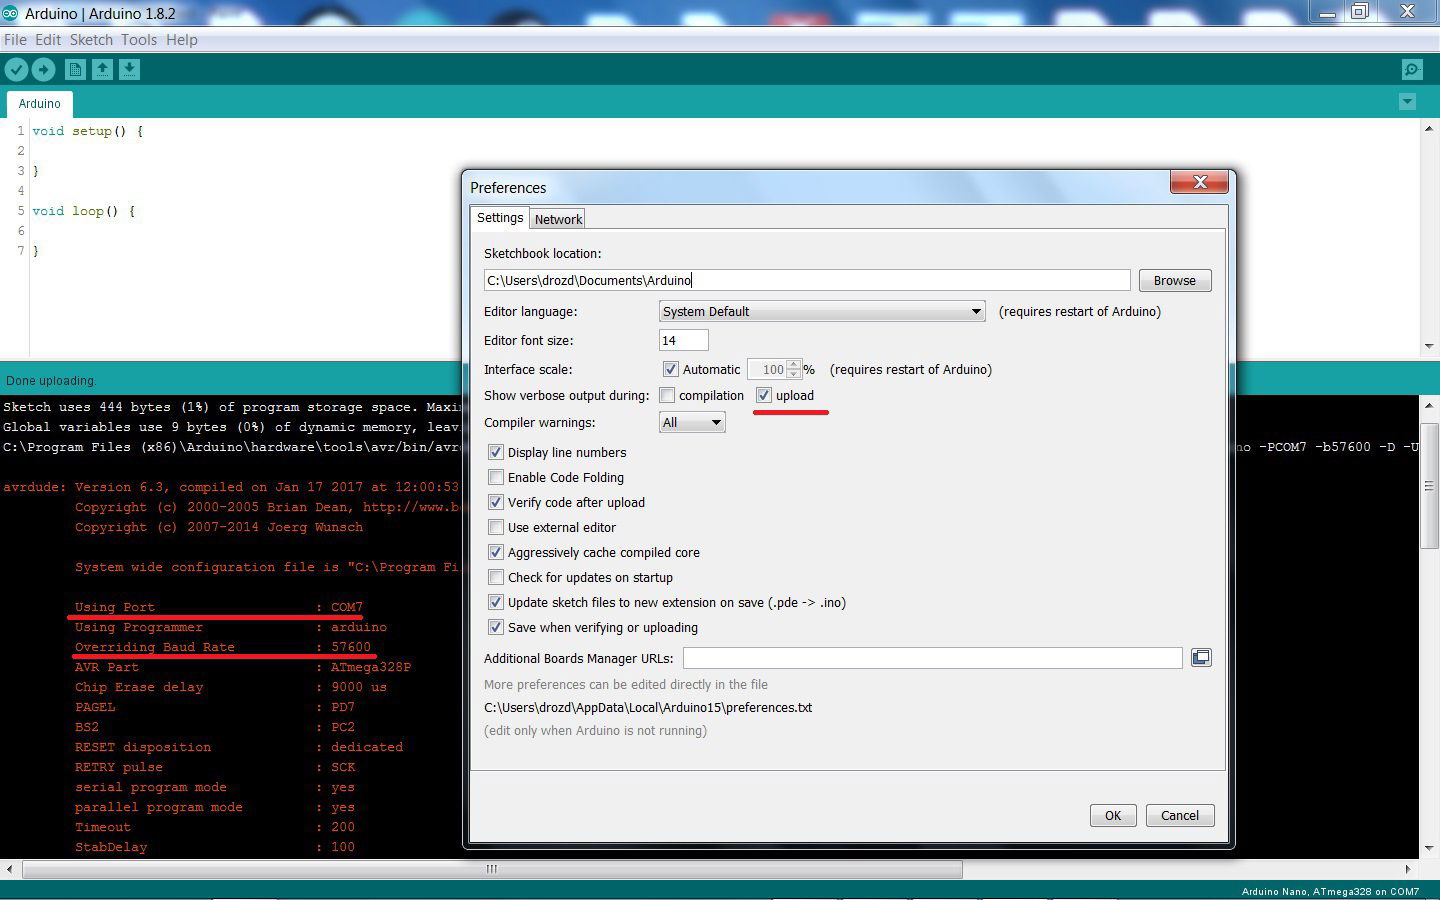Select the Arduino sketch tab
Viewport: 1440px width, 900px height.
tap(39, 103)
